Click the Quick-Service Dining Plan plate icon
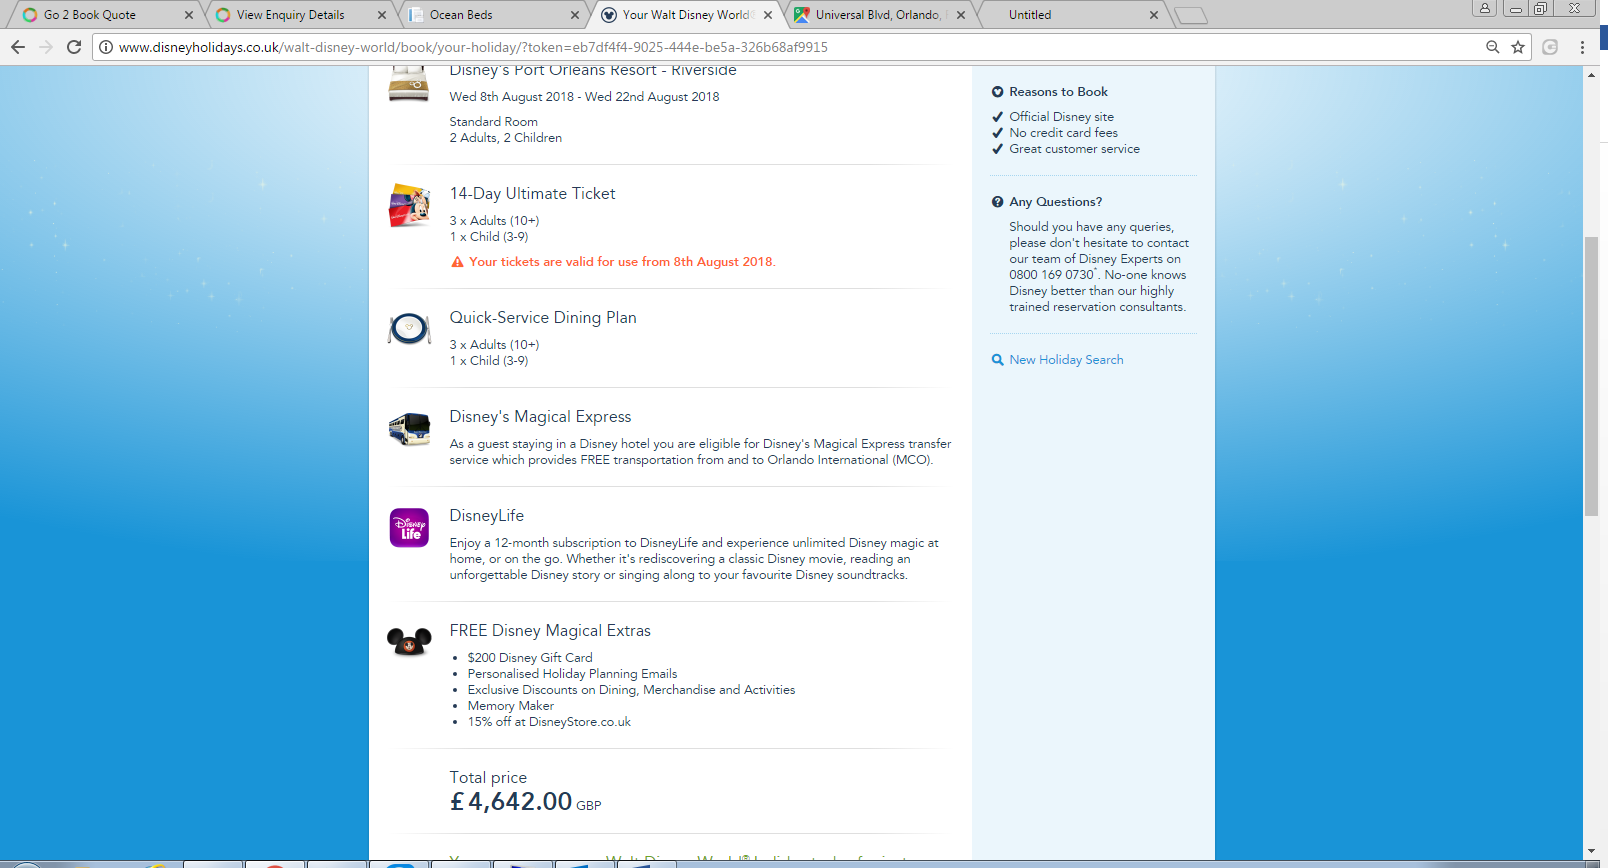Viewport: 1608px width, 868px height. click(409, 328)
